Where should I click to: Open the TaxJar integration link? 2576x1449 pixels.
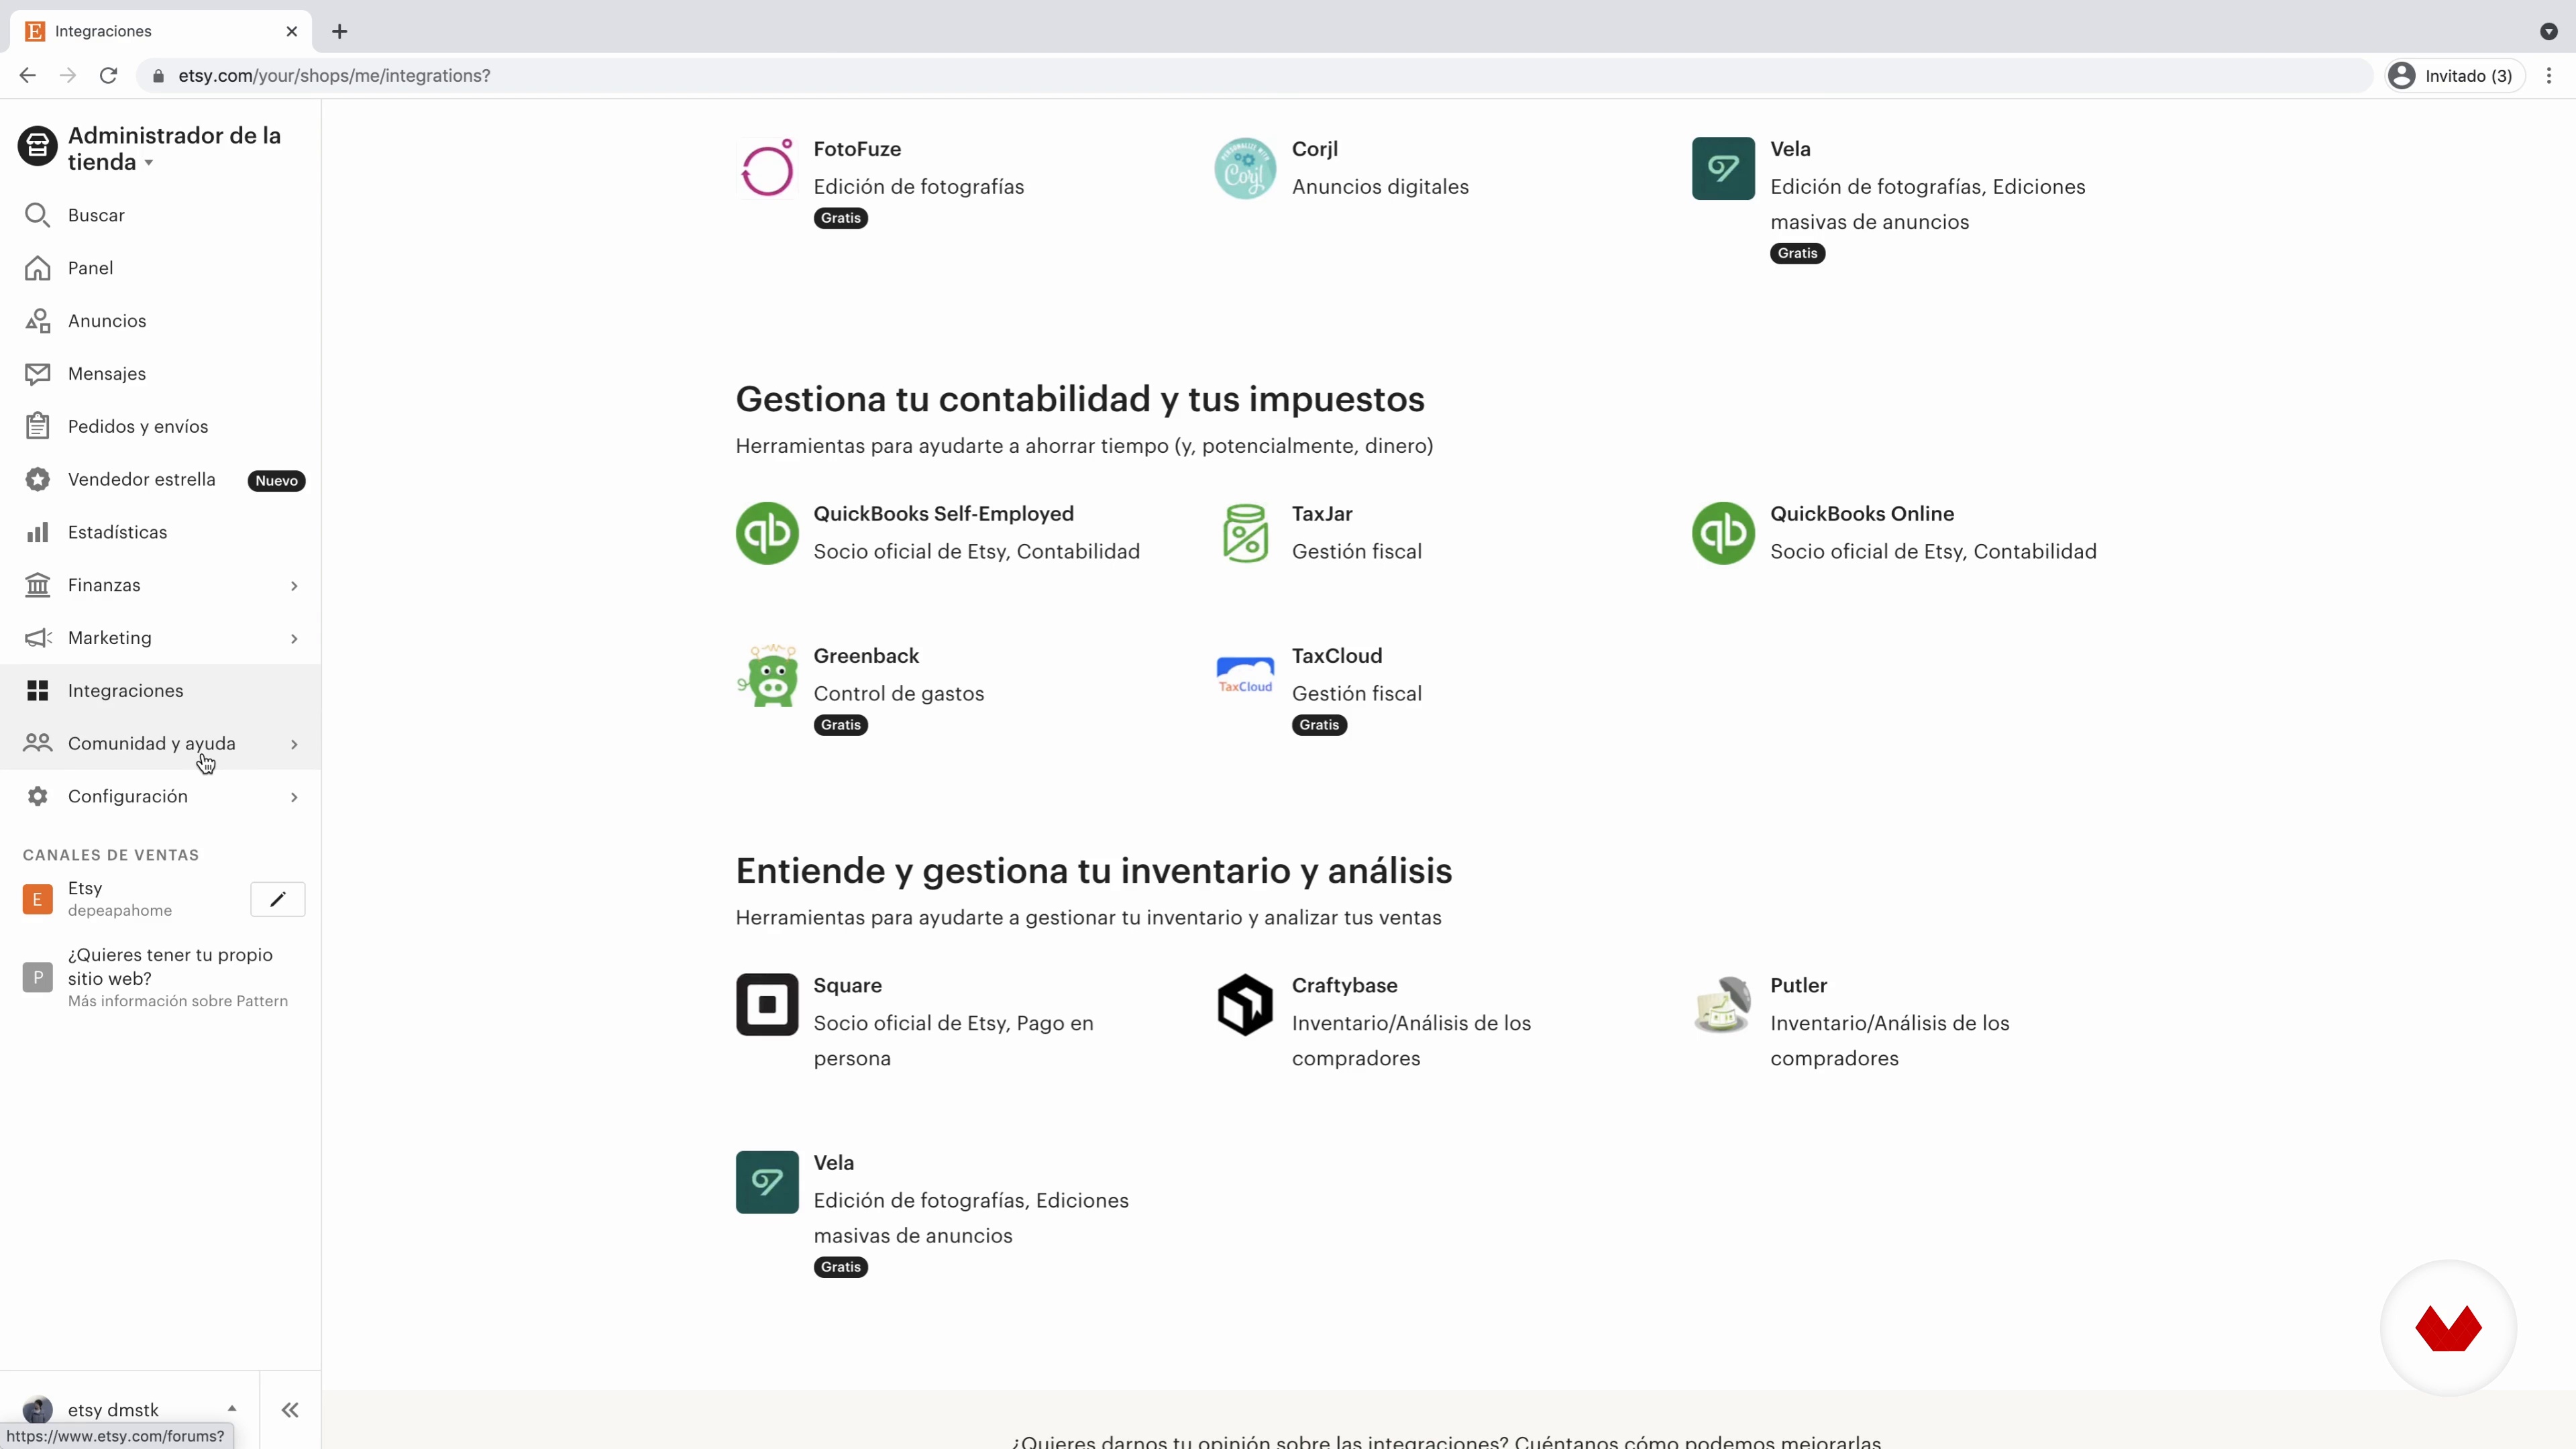point(1322,514)
